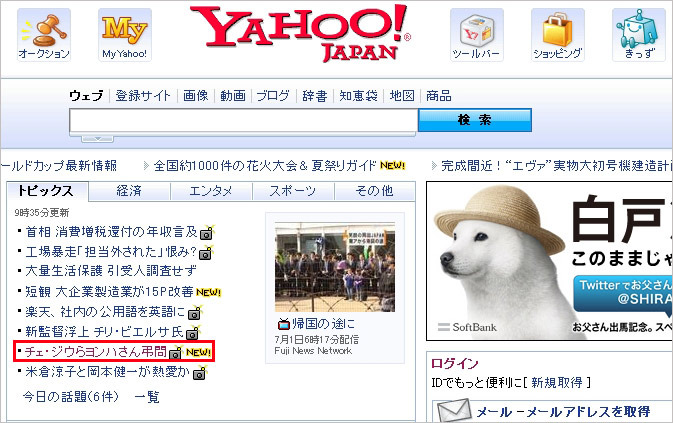Click the SoftBank white dog advertisement banner
This screenshot has height=423, width=673.
point(549,261)
